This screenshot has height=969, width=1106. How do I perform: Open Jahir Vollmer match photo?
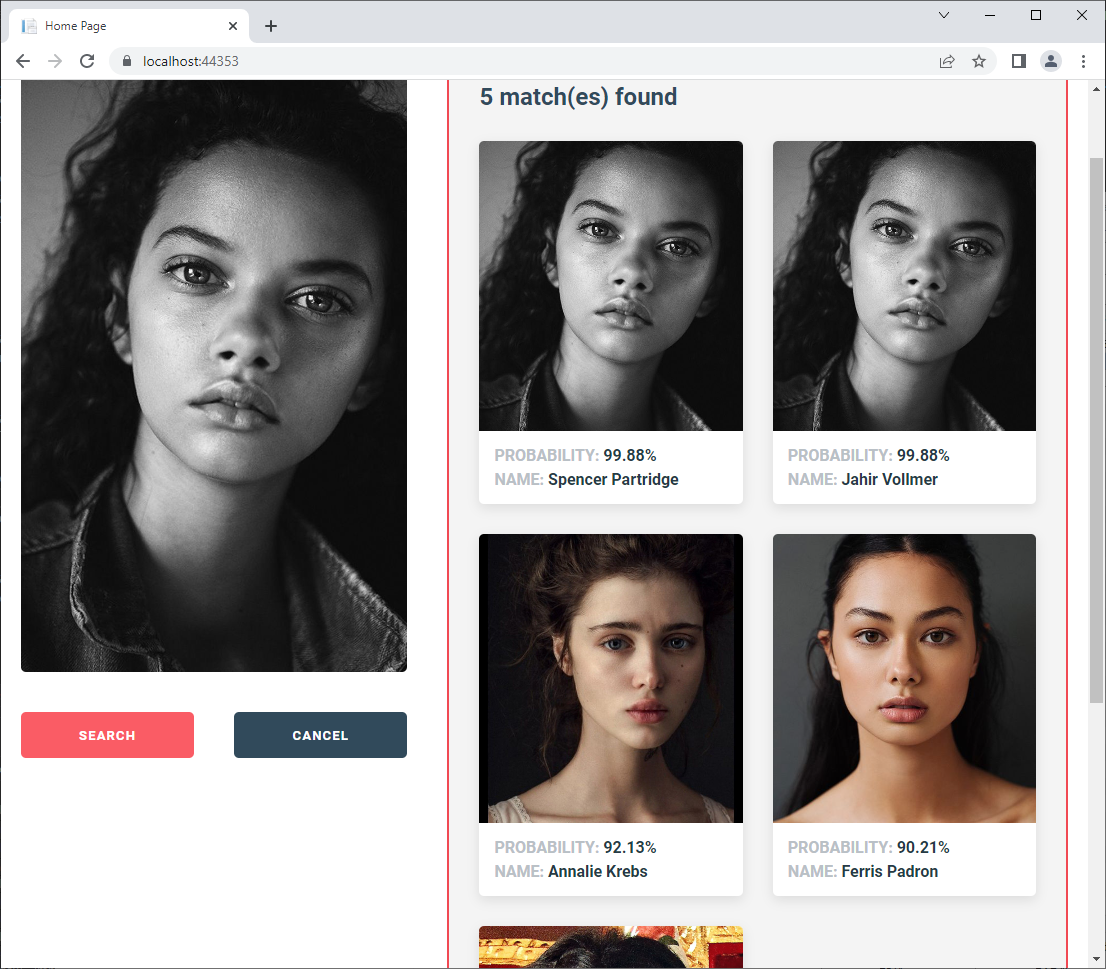904,286
